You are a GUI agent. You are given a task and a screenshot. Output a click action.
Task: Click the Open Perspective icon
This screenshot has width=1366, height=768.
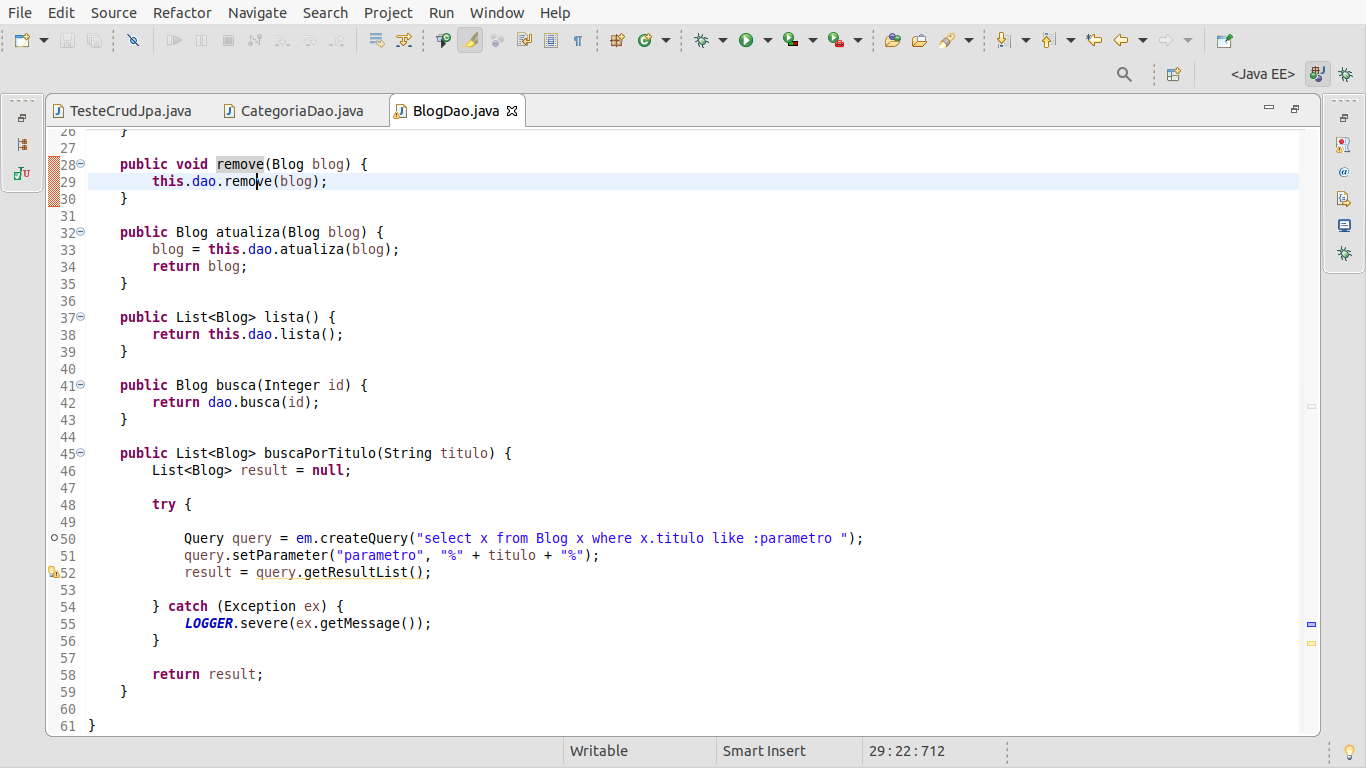point(1174,74)
